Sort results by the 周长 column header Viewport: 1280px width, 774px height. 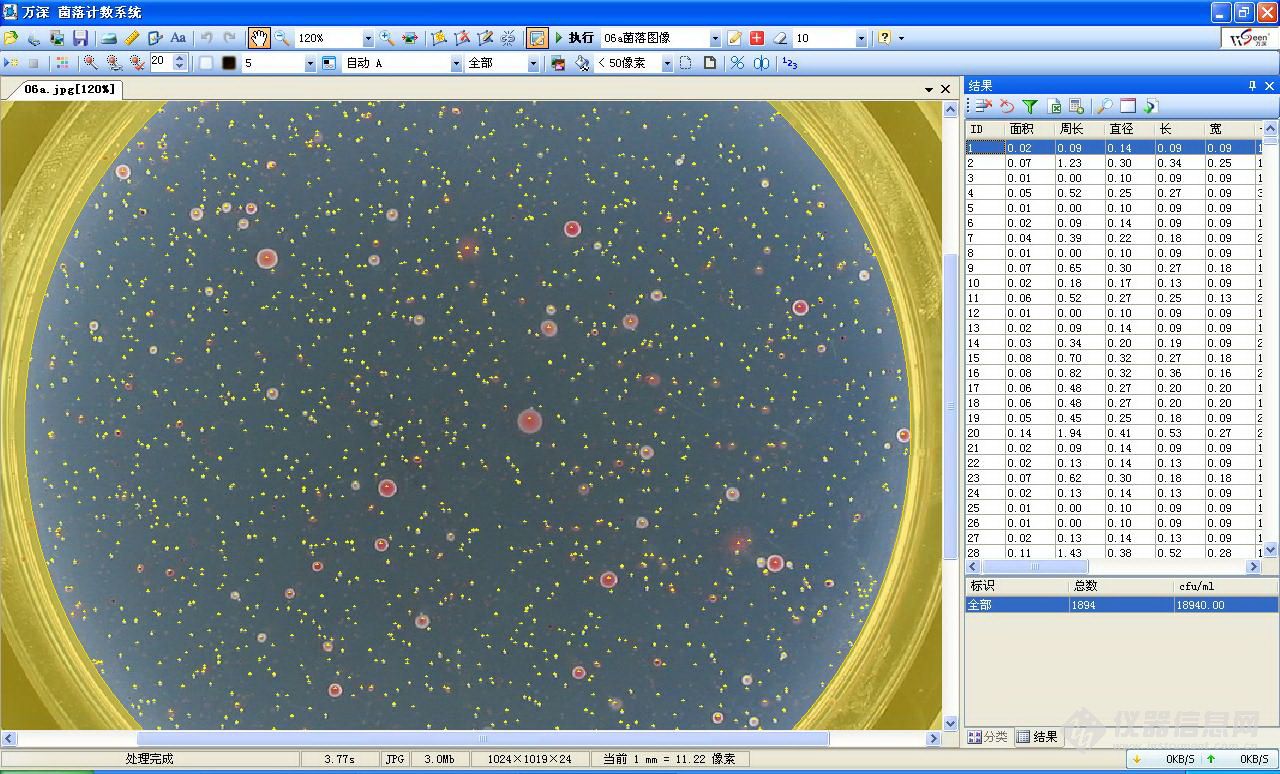click(1080, 129)
